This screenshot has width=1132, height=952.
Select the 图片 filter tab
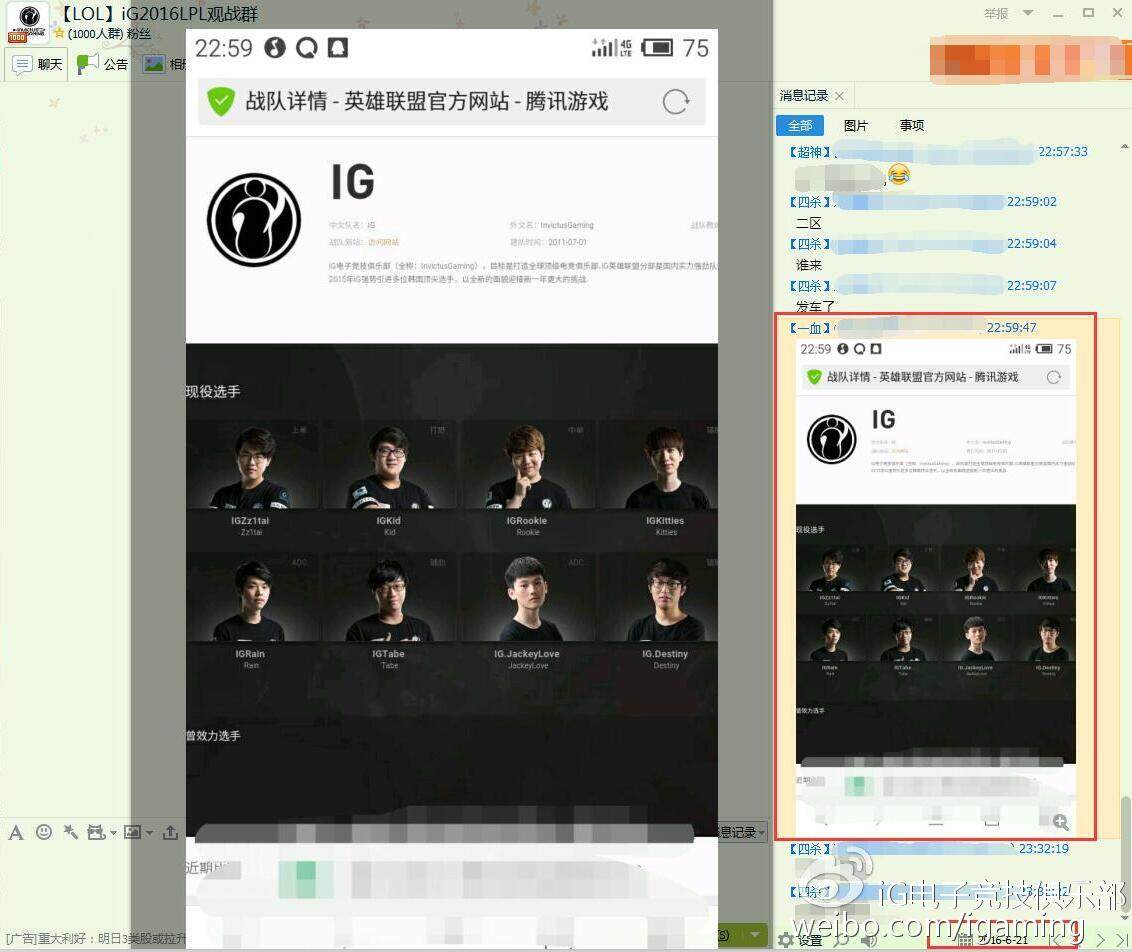pos(856,125)
